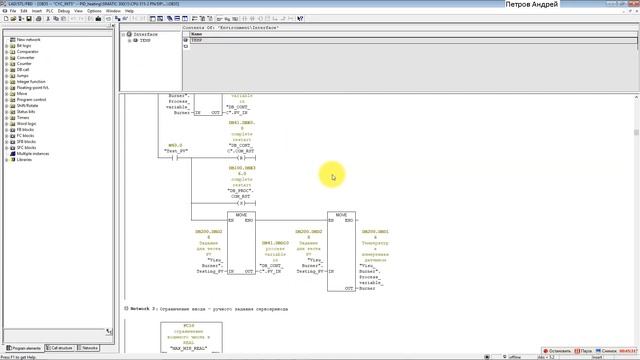The image size is (640, 360).
Task: Click the Test_PV contact
Action: [x=176, y=158]
